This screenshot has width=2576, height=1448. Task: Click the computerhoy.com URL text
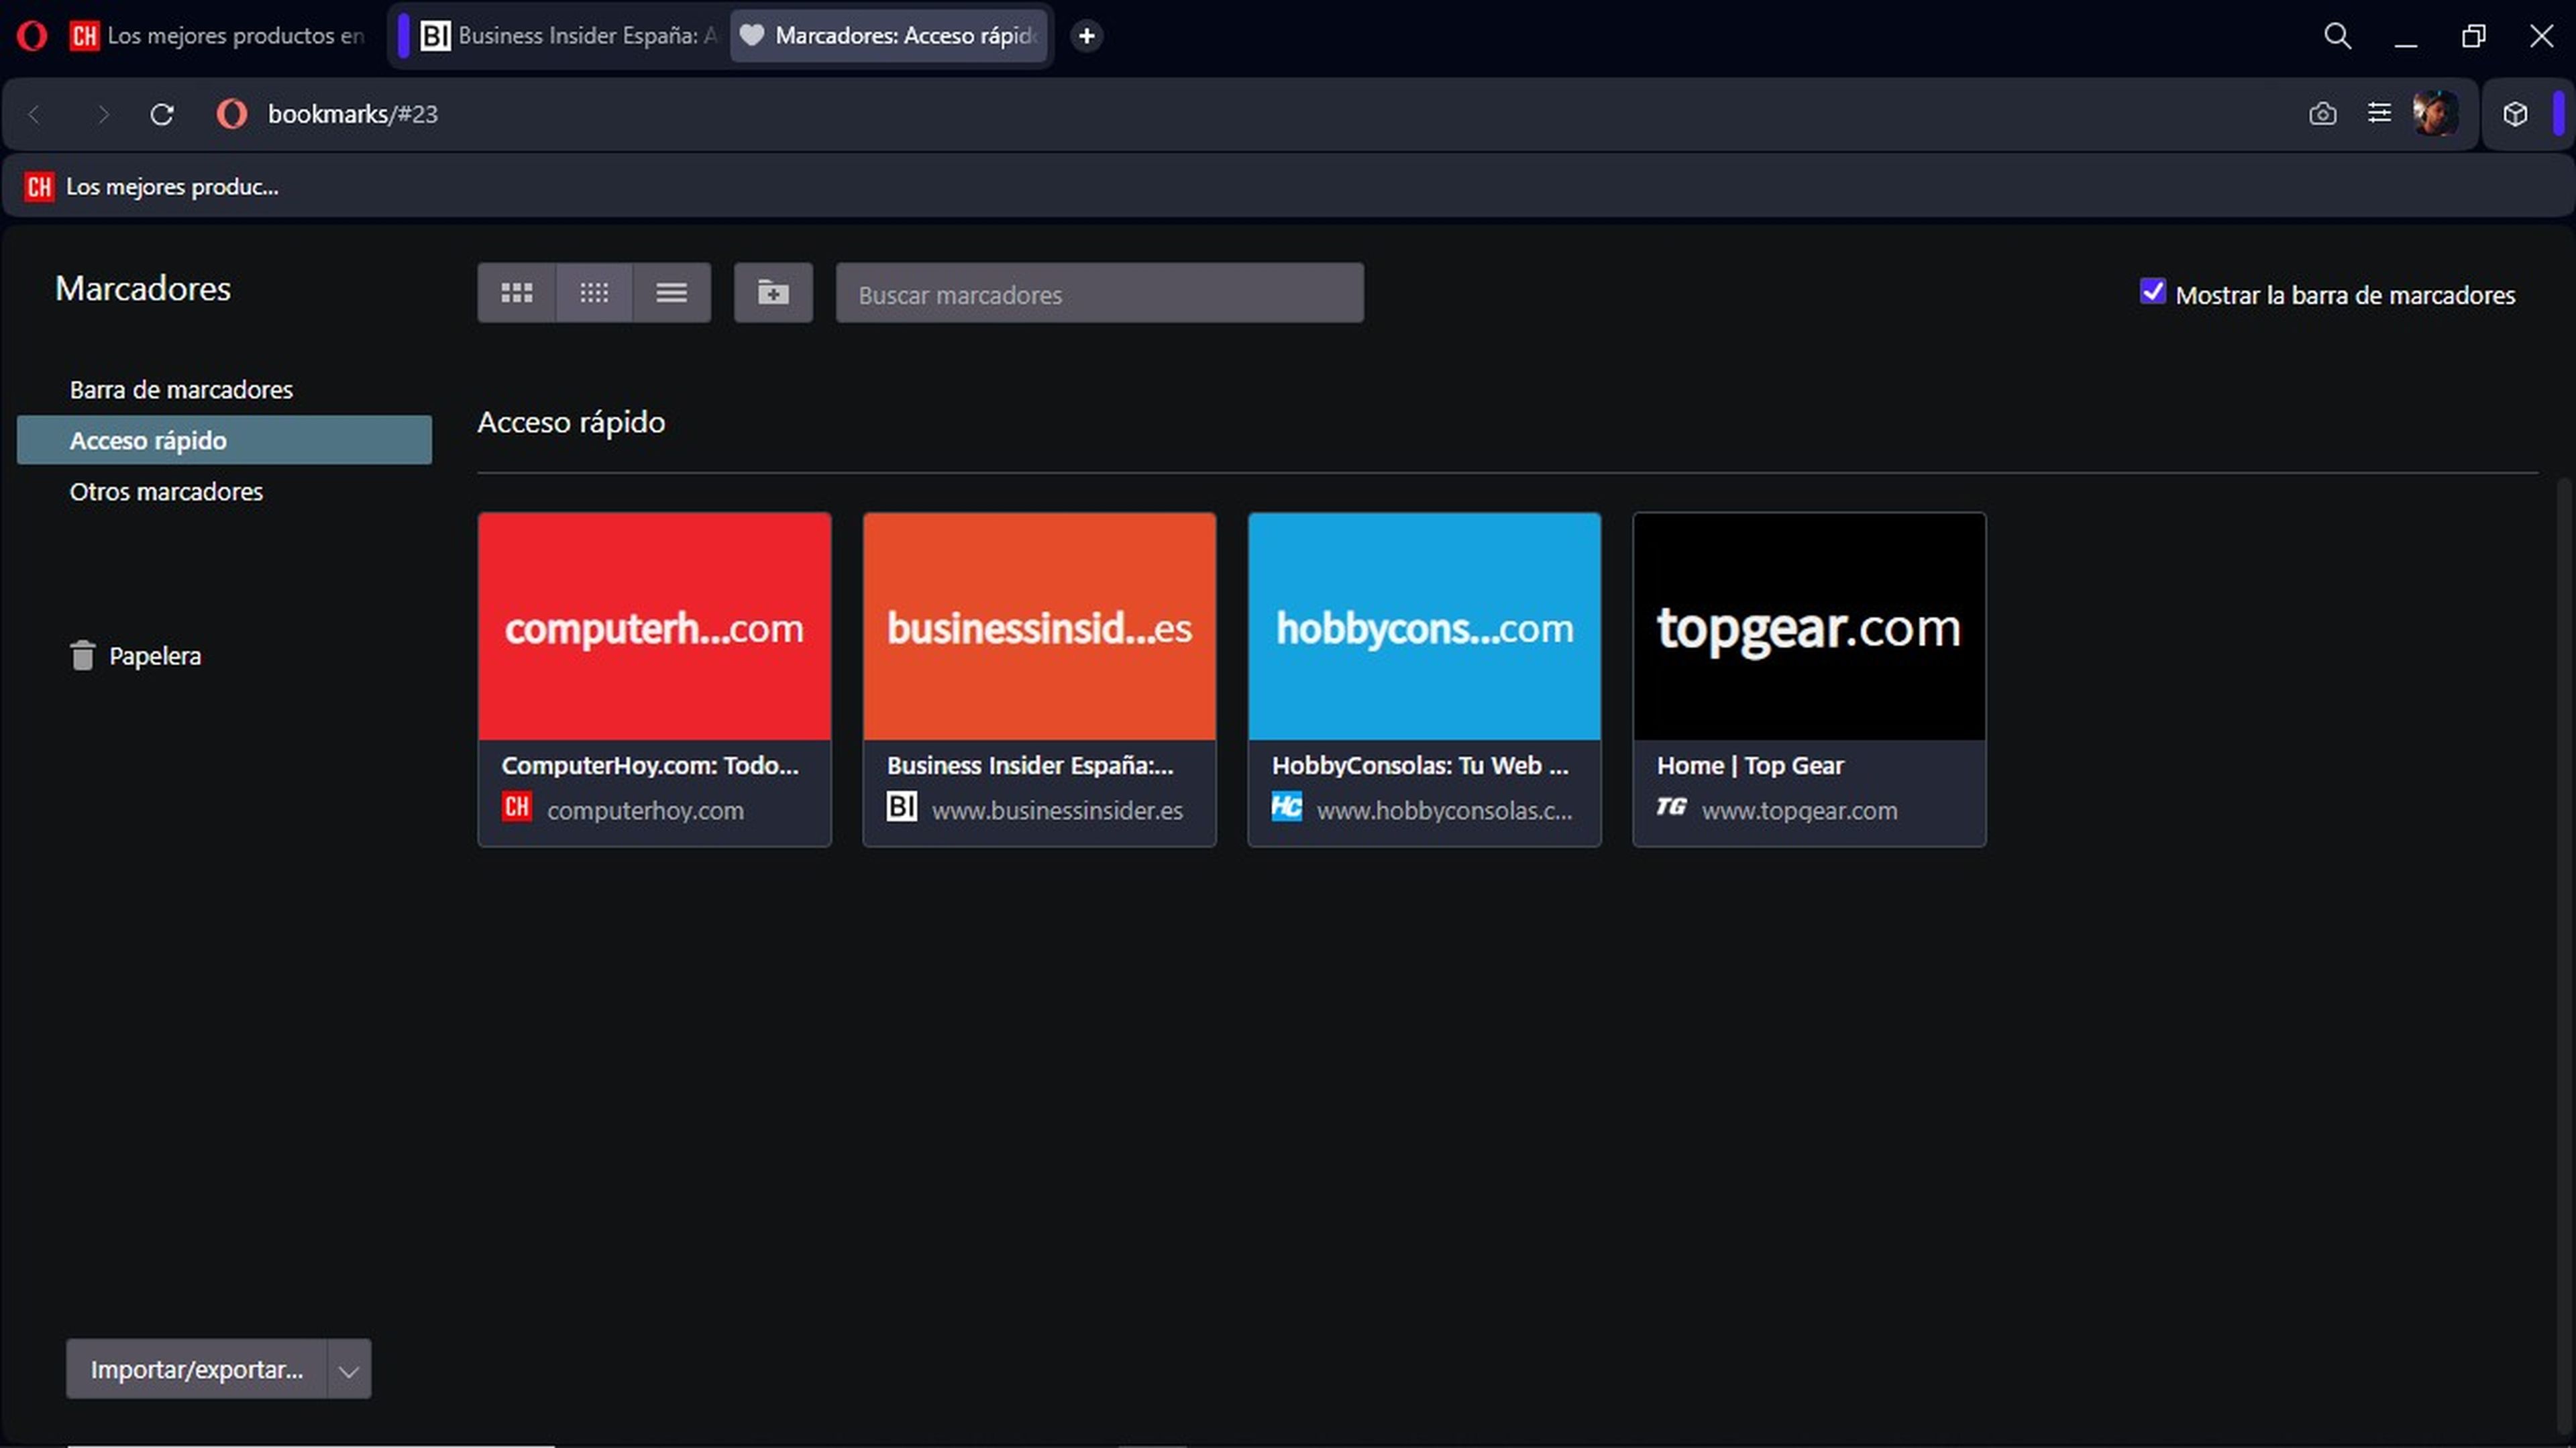(645, 811)
